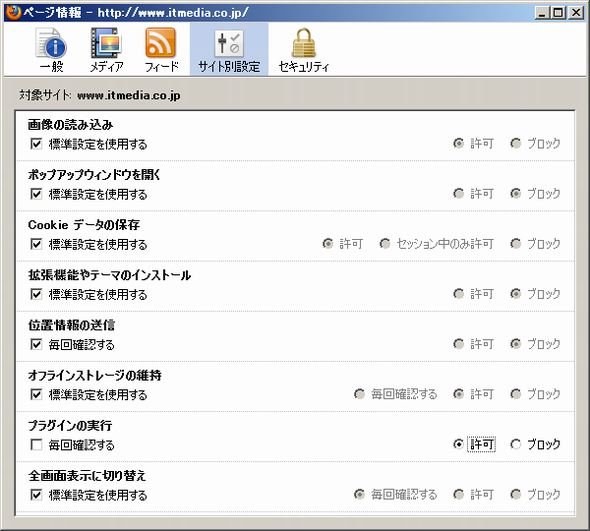The image size is (590, 531).
Task: Select 許可 radio for 画像の読み込み
Action: click(458, 143)
